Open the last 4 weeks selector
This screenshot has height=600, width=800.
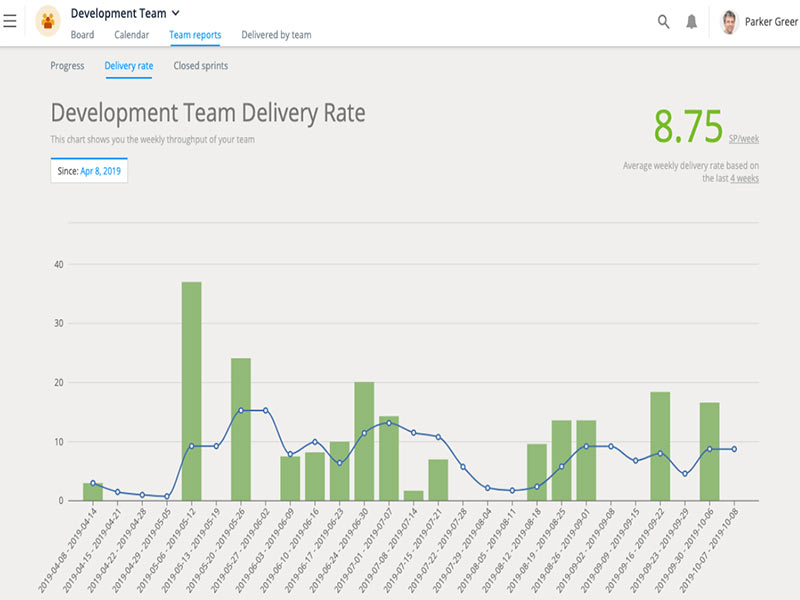coord(744,178)
